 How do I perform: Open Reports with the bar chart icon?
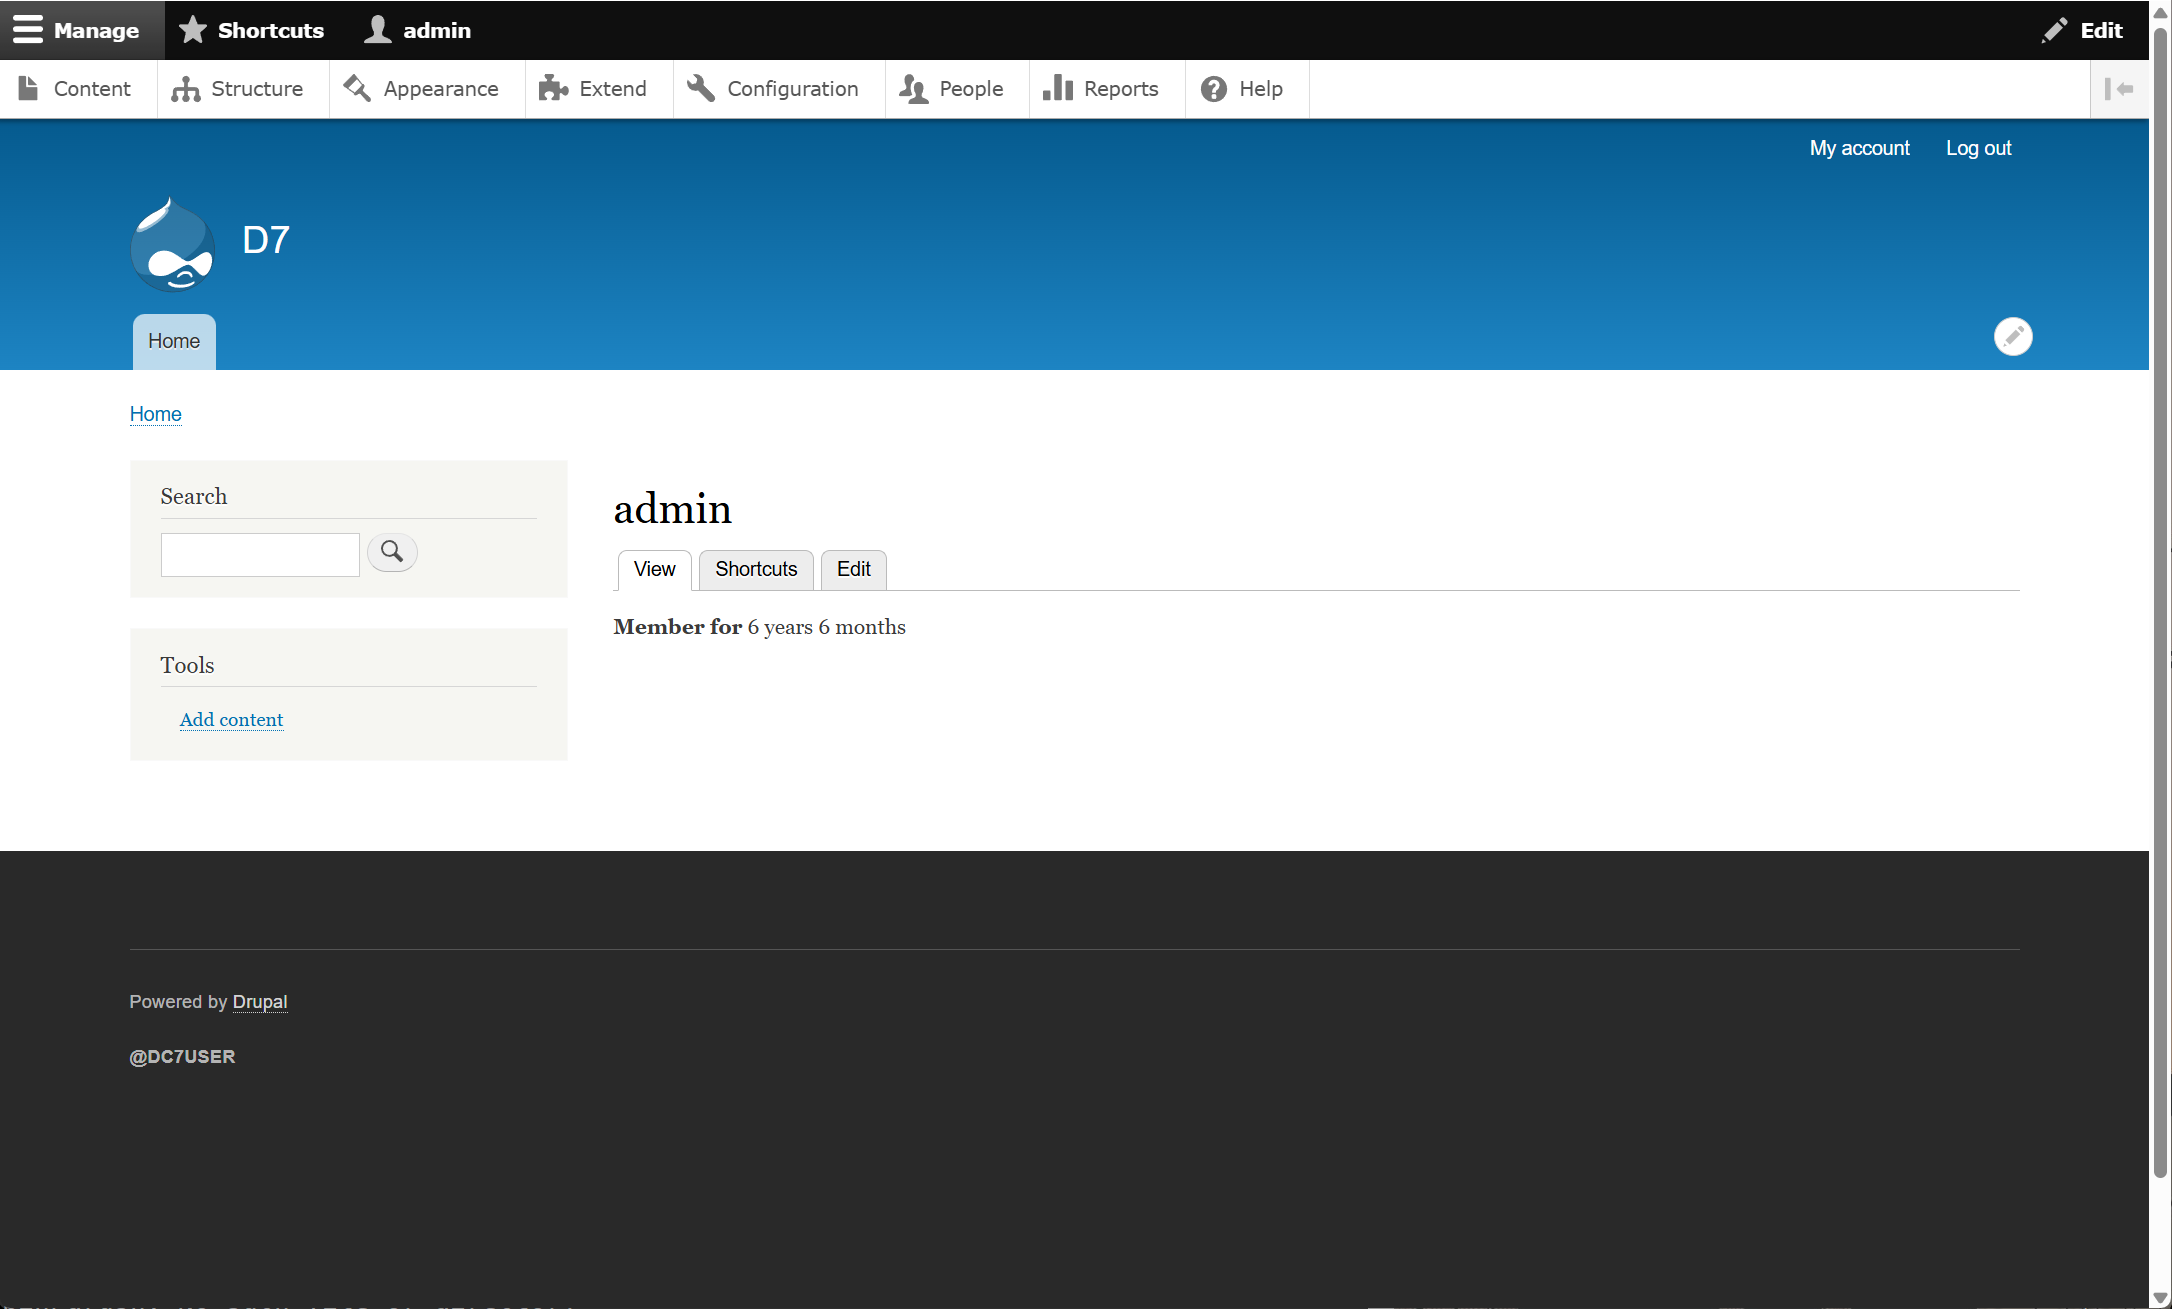[1101, 89]
